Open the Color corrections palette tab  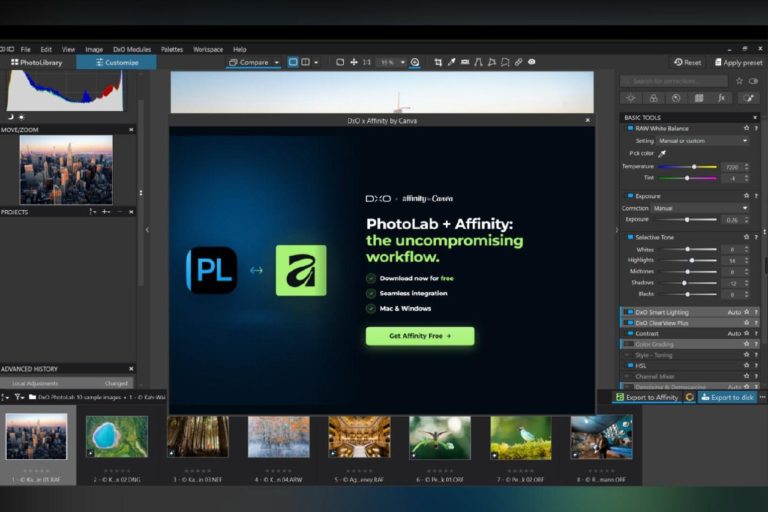point(653,98)
